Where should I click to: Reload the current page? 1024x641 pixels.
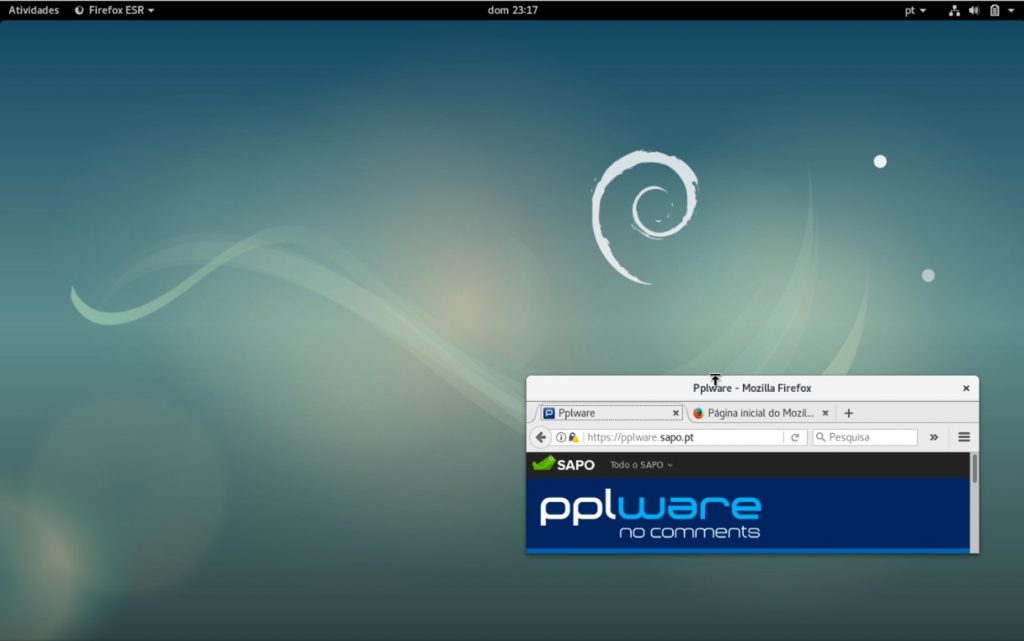[x=794, y=437]
